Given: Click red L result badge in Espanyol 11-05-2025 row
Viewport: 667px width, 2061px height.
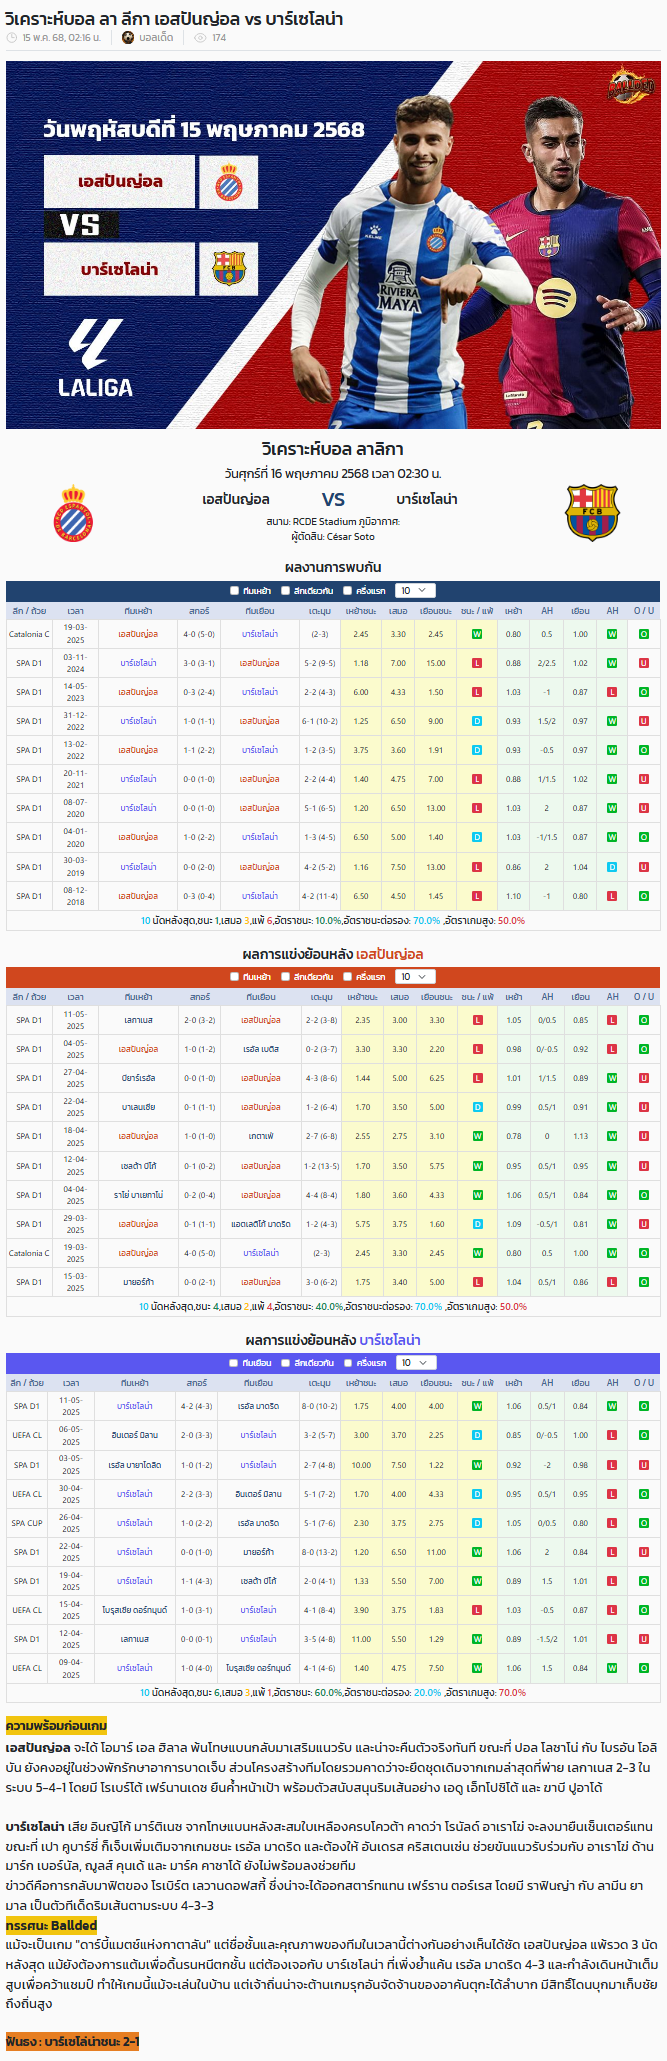Looking at the screenshot, I should click(477, 1020).
